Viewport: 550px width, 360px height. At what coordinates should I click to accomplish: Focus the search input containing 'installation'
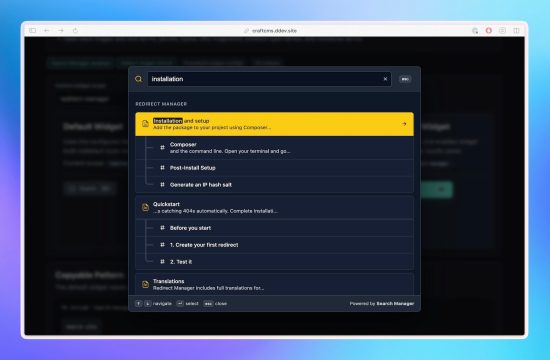click(269, 79)
